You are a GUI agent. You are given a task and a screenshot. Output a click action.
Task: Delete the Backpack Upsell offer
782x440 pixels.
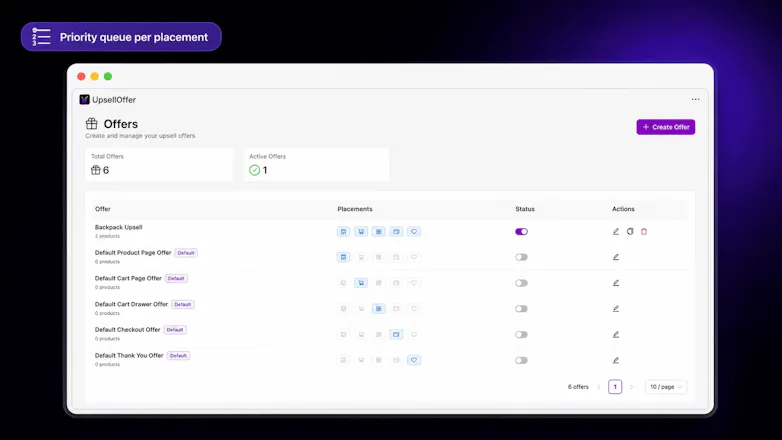[x=644, y=231]
